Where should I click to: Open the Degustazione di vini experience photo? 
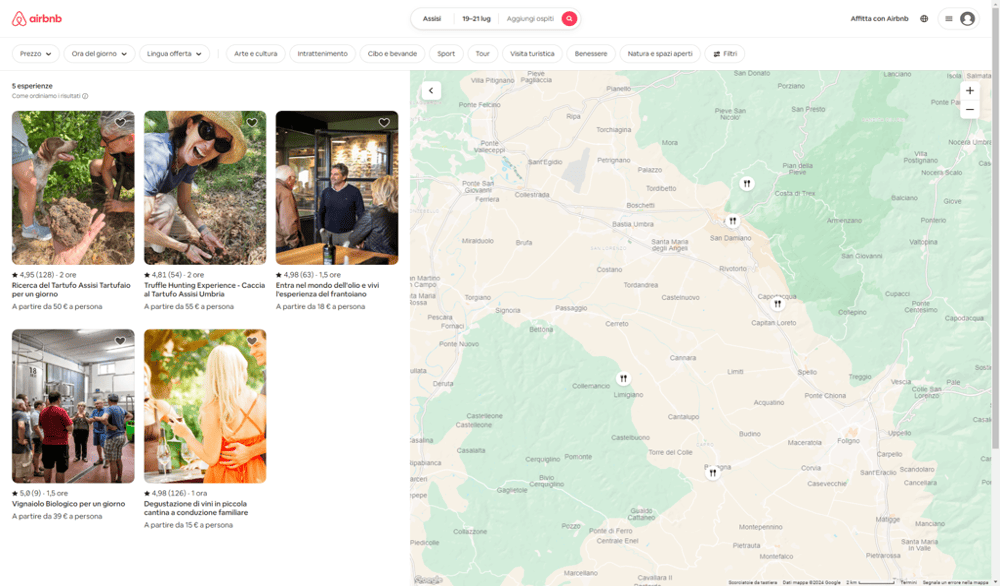(205, 406)
